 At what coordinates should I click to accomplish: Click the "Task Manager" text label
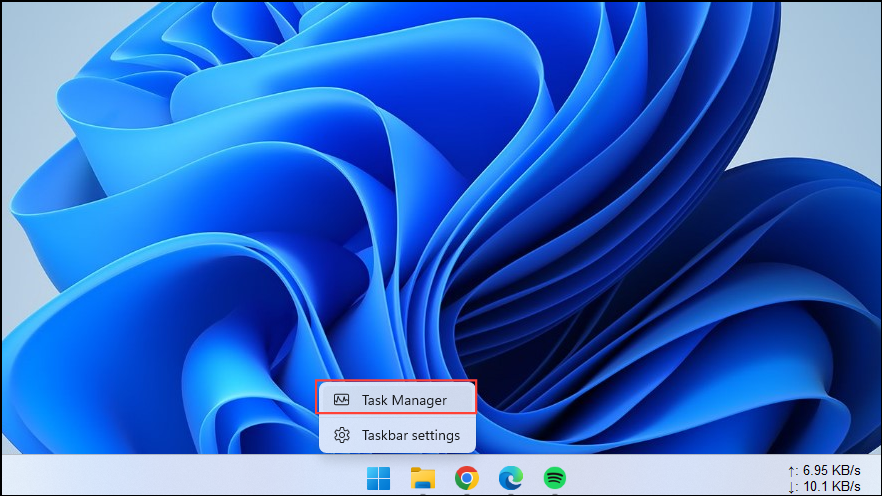click(x=404, y=400)
